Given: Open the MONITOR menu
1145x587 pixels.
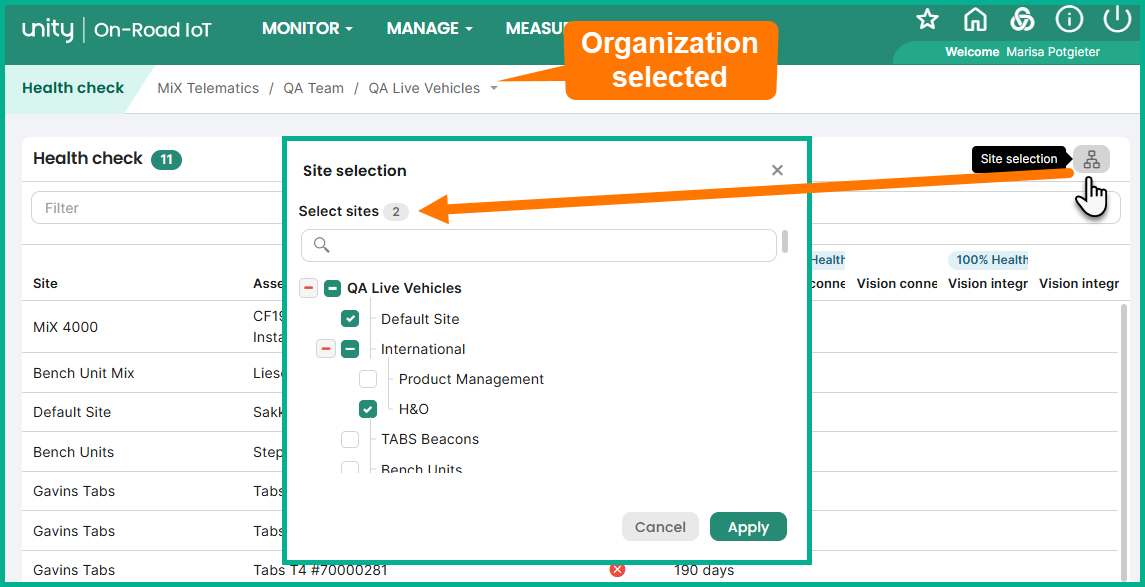Looking at the screenshot, I should click(x=307, y=28).
